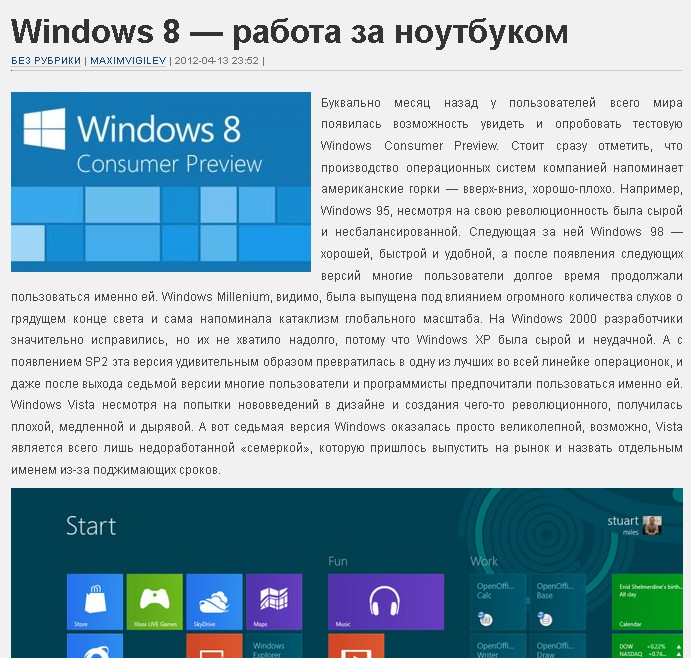Click the 'Windows Millenium' text in the article

(x=215, y=297)
